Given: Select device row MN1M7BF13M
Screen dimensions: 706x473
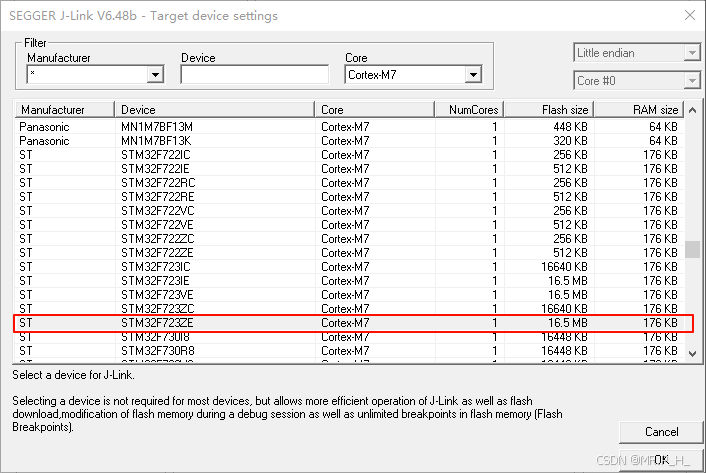Looking at the screenshot, I should (349, 127).
